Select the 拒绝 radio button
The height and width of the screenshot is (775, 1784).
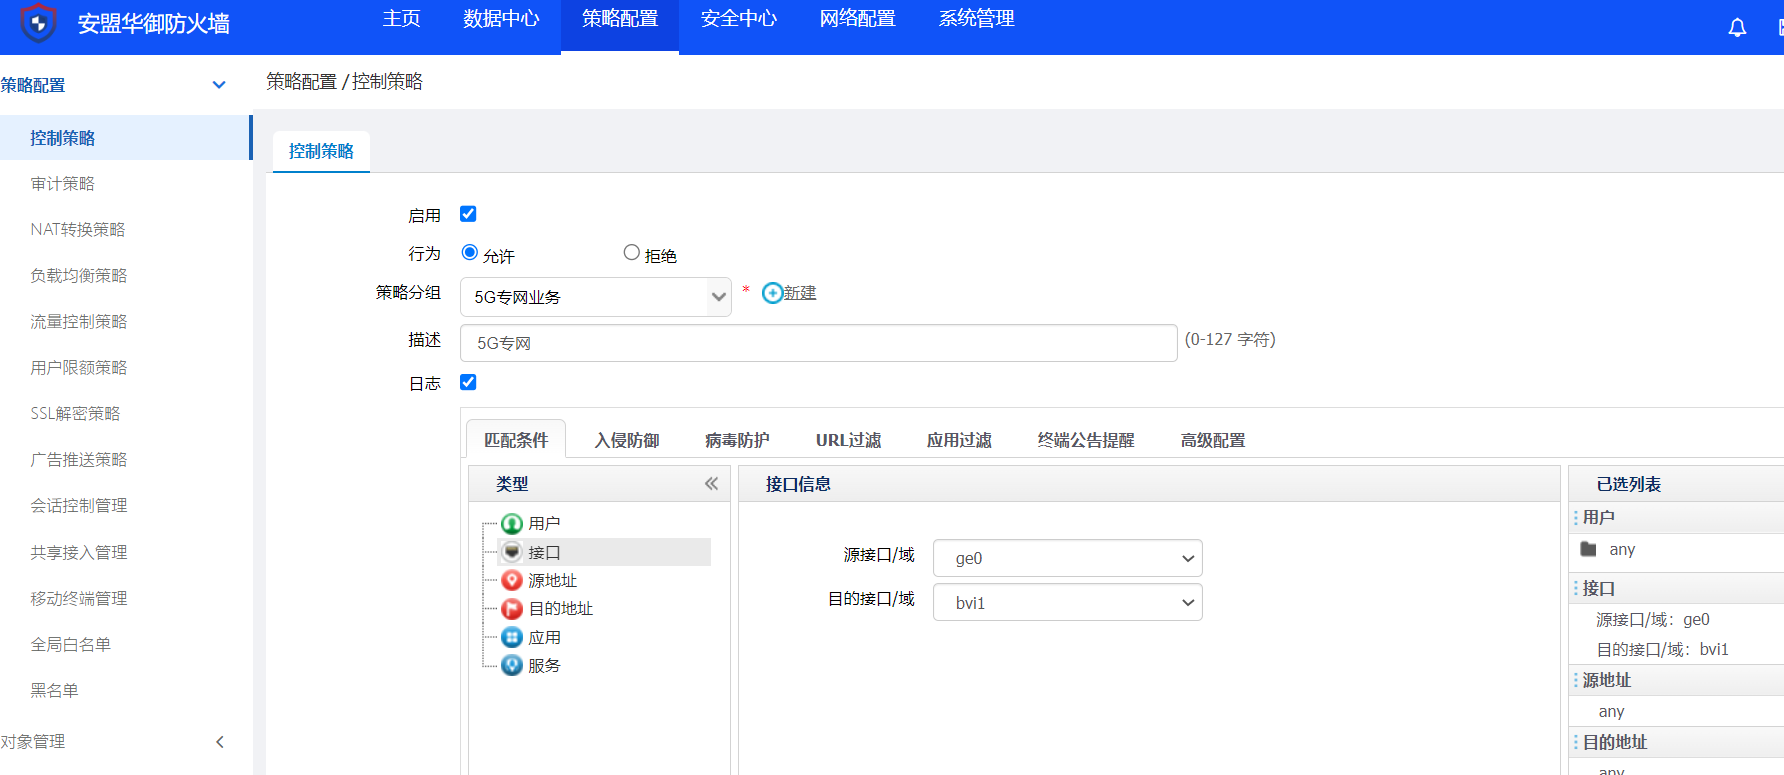point(631,252)
